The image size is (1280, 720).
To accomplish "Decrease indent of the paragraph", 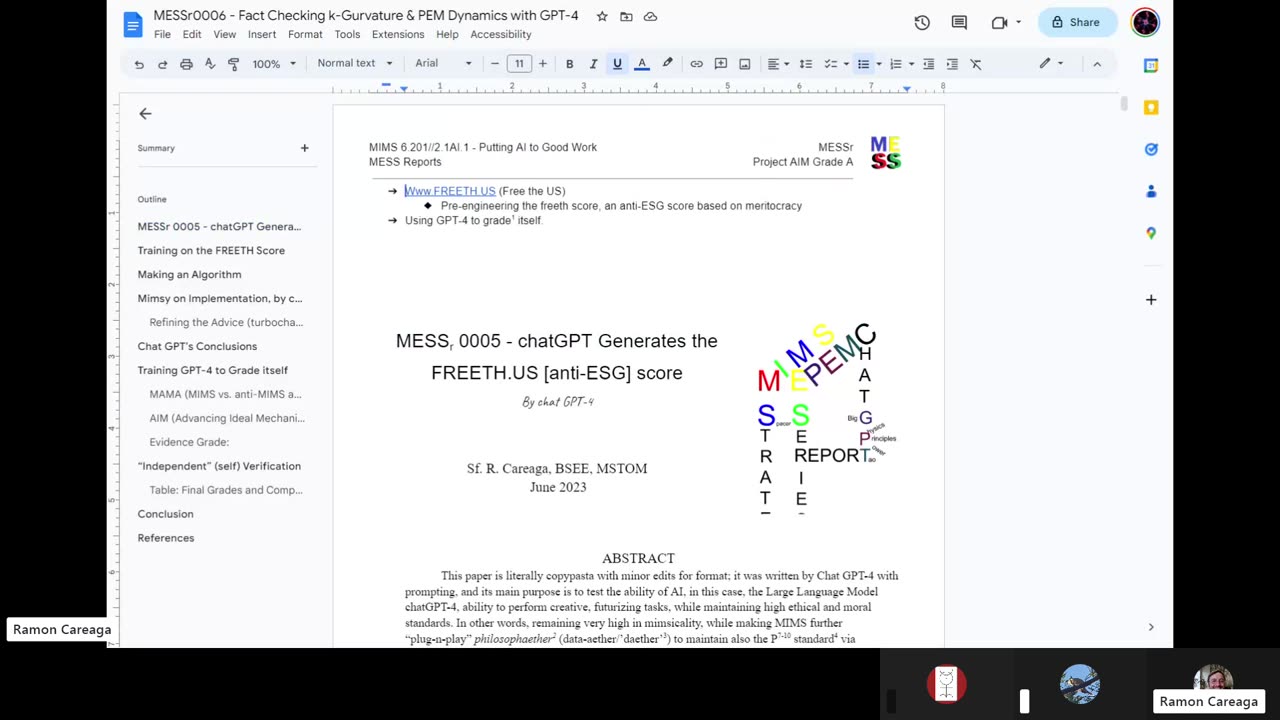I will (929, 64).
